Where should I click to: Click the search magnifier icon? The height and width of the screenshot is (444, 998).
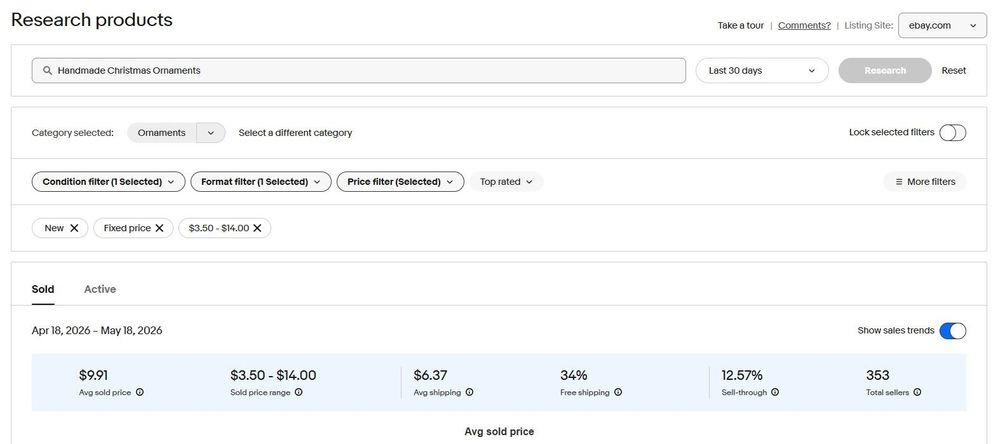click(x=47, y=71)
